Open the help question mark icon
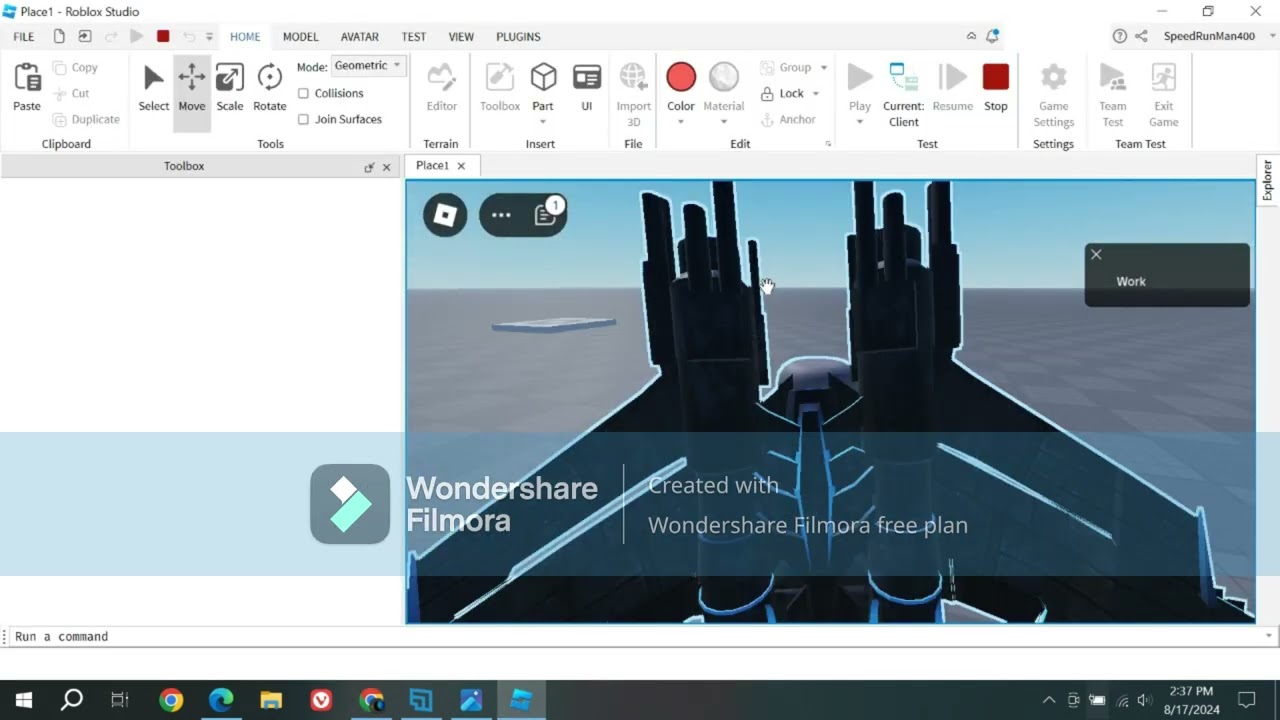1280x720 pixels. click(x=1119, y=36)
